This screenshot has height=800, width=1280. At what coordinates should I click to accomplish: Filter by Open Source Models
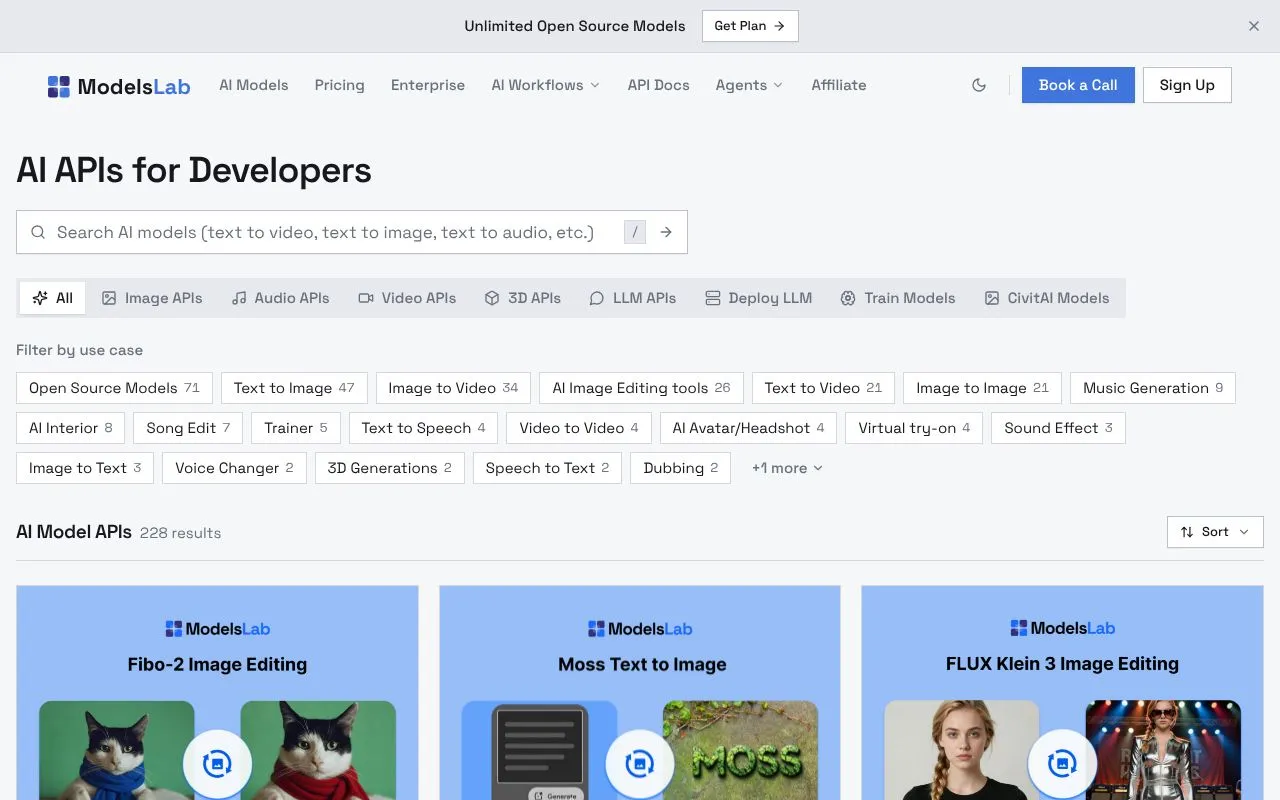pyautogui.click(x=114, y=388)
